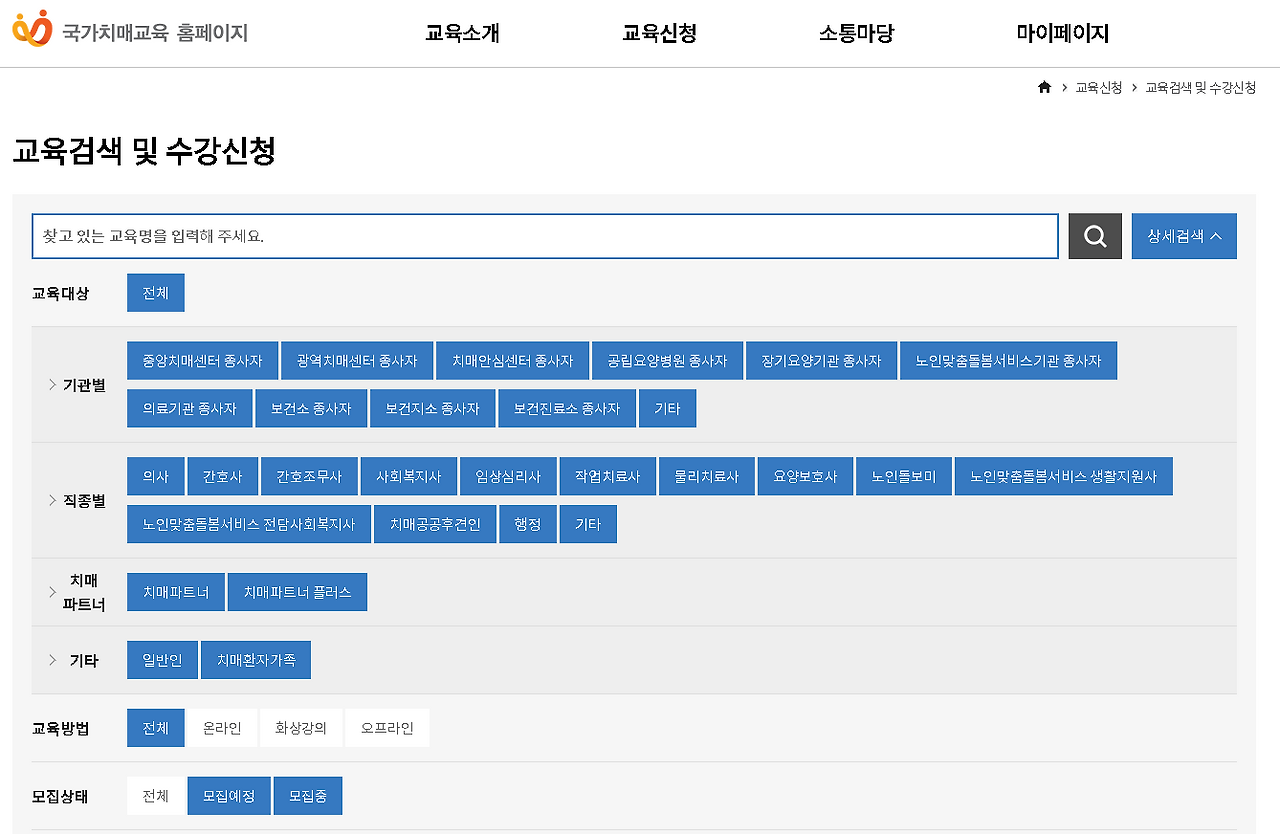
Task: Click the search magnifier icon
Action: pos(1094,236)
